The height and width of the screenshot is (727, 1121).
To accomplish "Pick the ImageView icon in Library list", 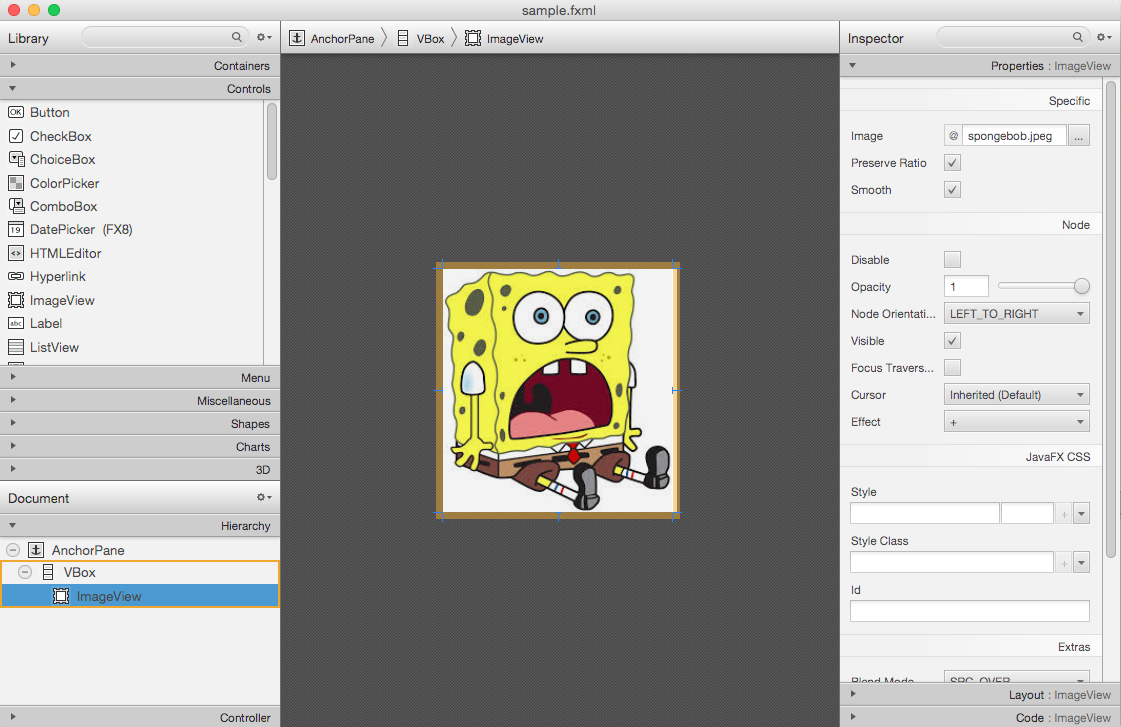I will tap(16, 300).
